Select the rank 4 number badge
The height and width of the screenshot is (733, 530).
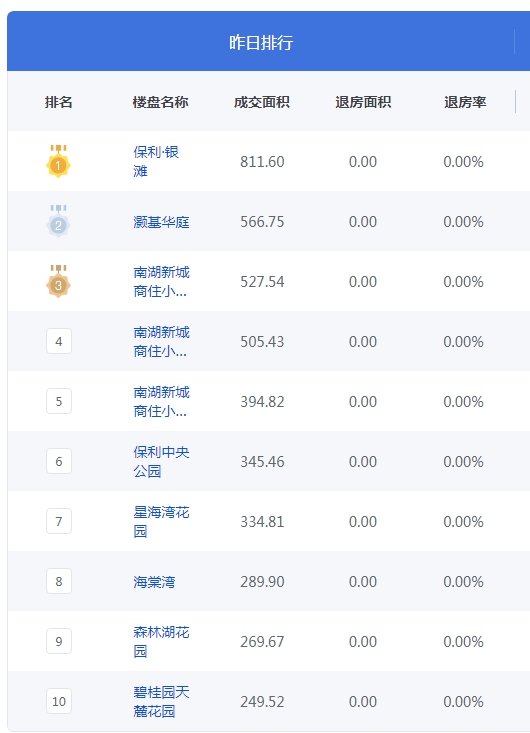59,341
